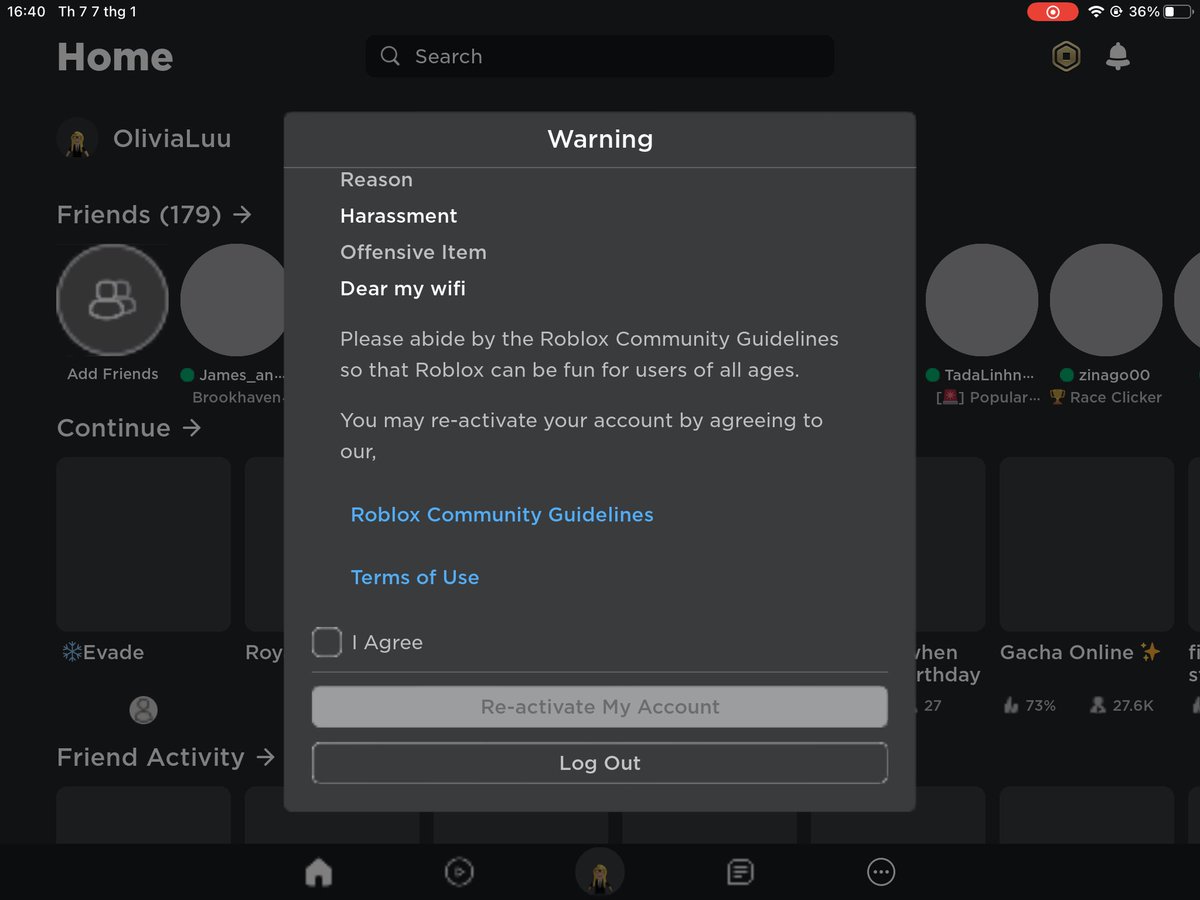Click the Harassment reason text
Screen dimensions: 1200x900
[399, 216]
